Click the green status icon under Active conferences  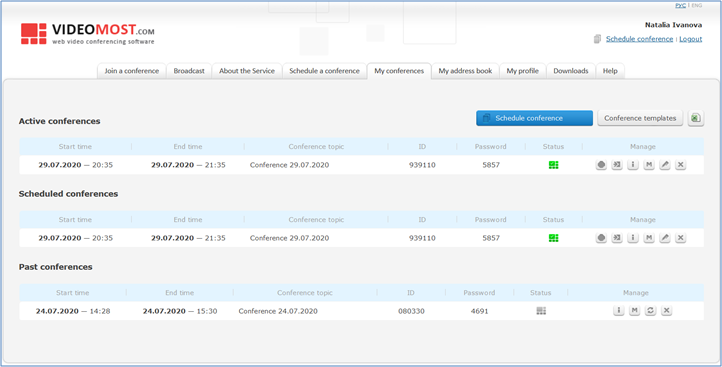[x=553, y=165]
